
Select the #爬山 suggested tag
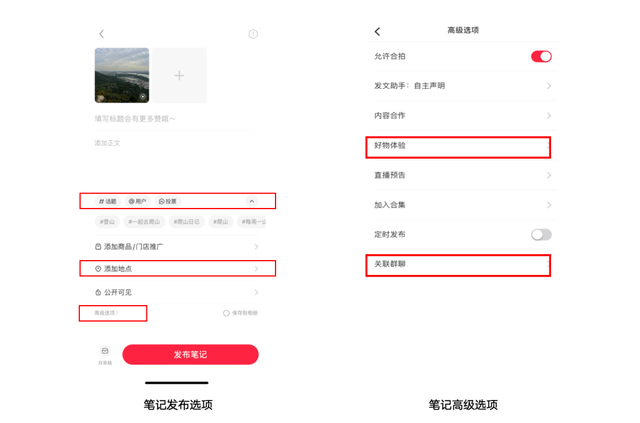pos(220,222)
